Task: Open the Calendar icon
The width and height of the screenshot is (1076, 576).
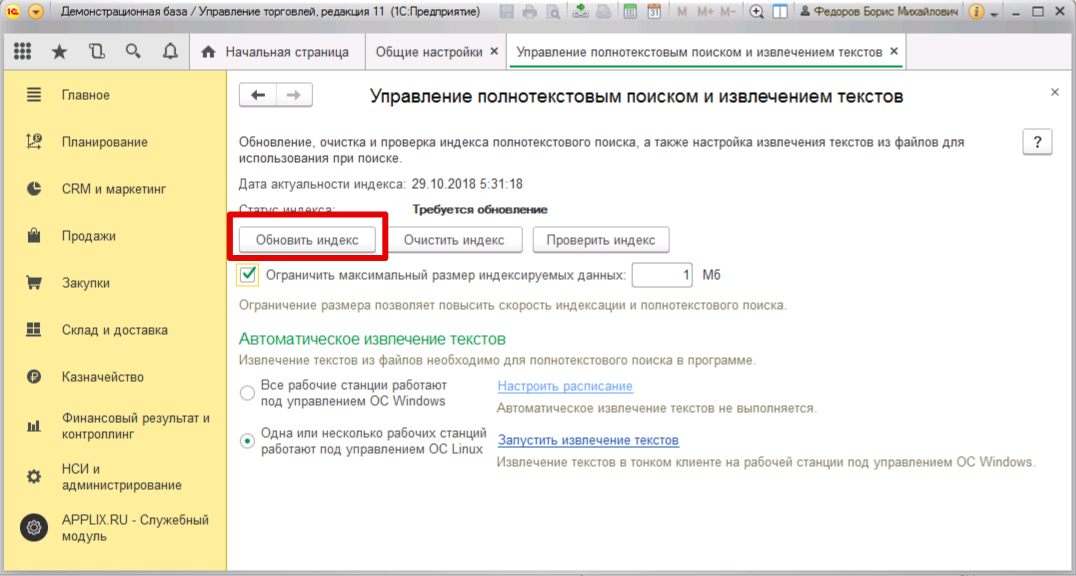Action: pyautogui.click(x=653, y=12)
